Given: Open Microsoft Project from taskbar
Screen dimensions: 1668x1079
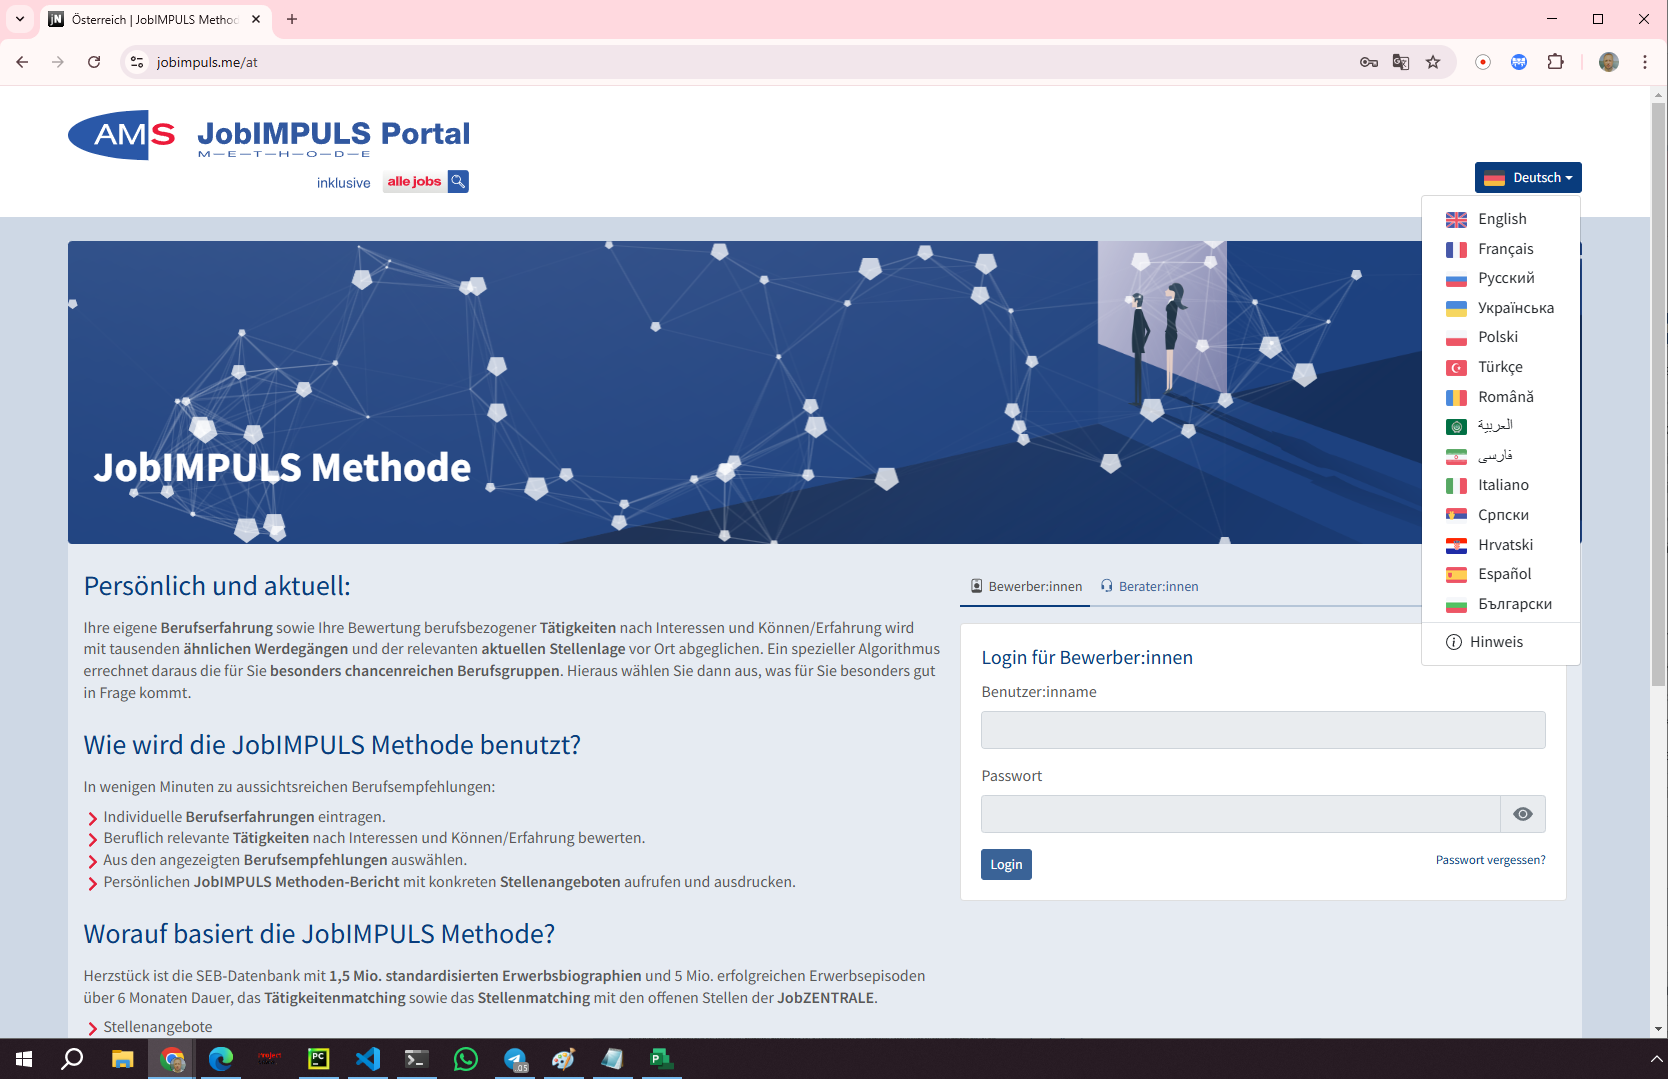Looking at the screenshot, I should [x=661, y=1059].
